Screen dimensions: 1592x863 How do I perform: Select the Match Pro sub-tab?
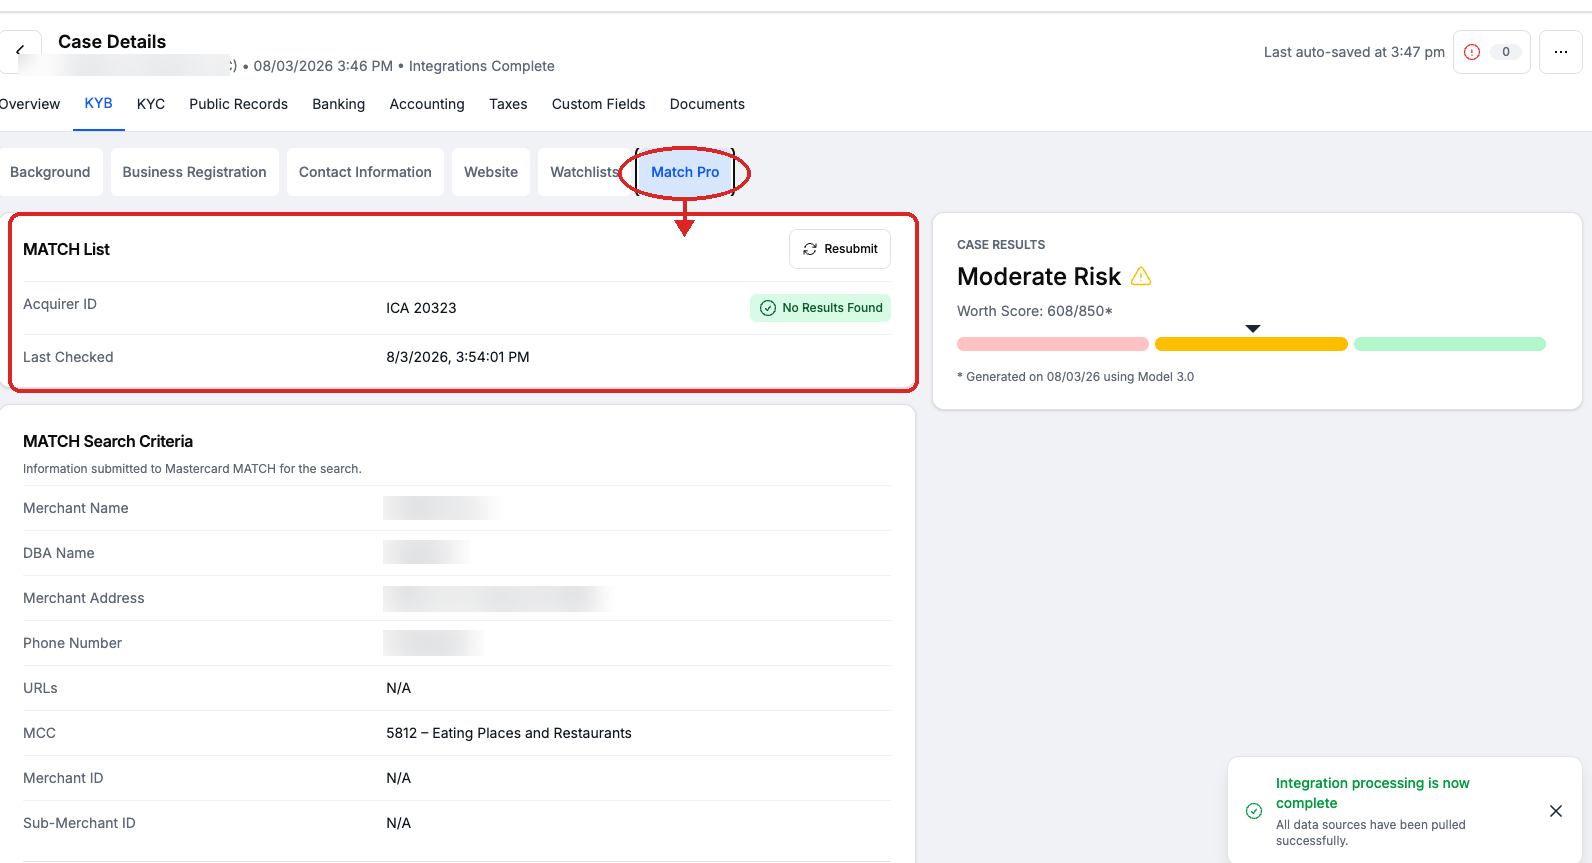click(x=685, y=172)
